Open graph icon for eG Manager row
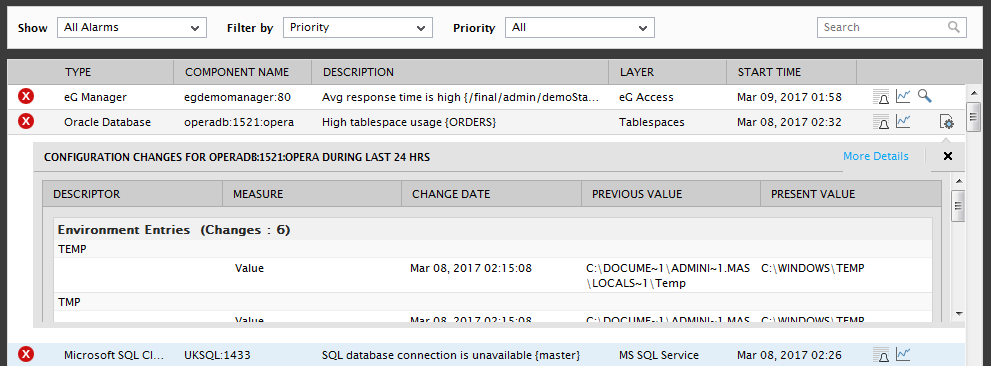 pyautogui.click(x=903, y=97)
